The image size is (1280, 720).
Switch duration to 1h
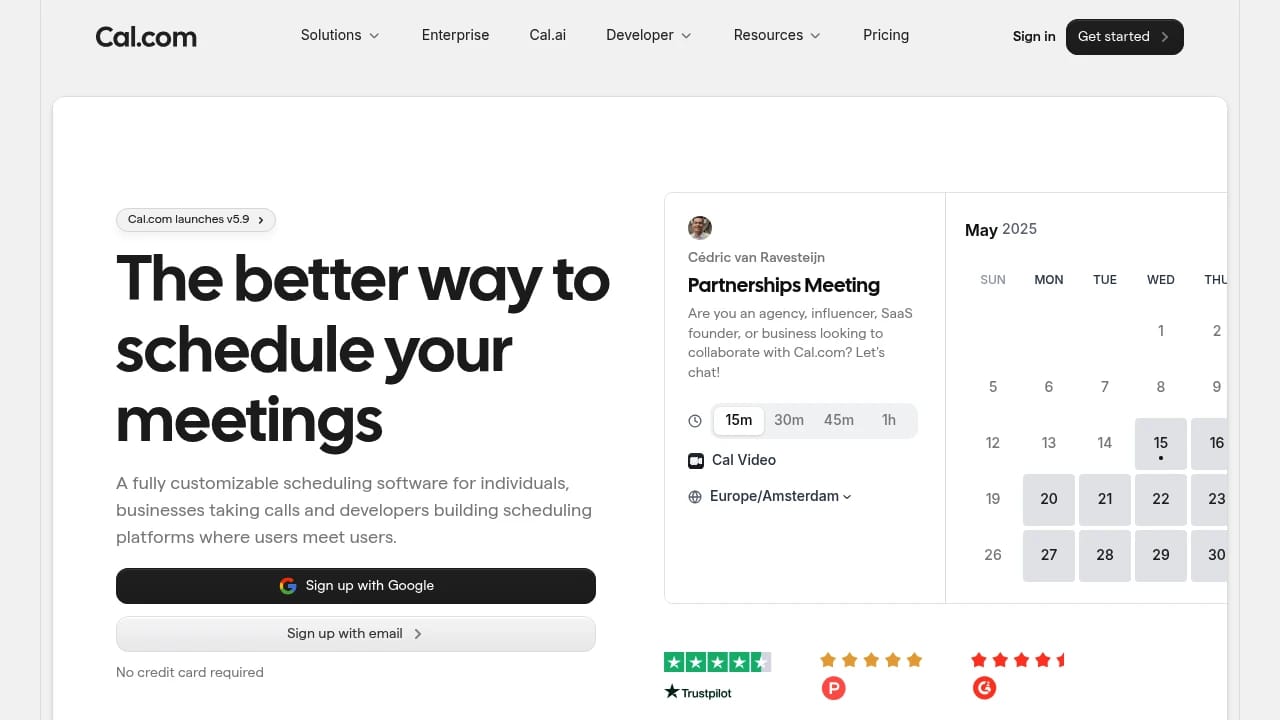(x=888, y=420)
